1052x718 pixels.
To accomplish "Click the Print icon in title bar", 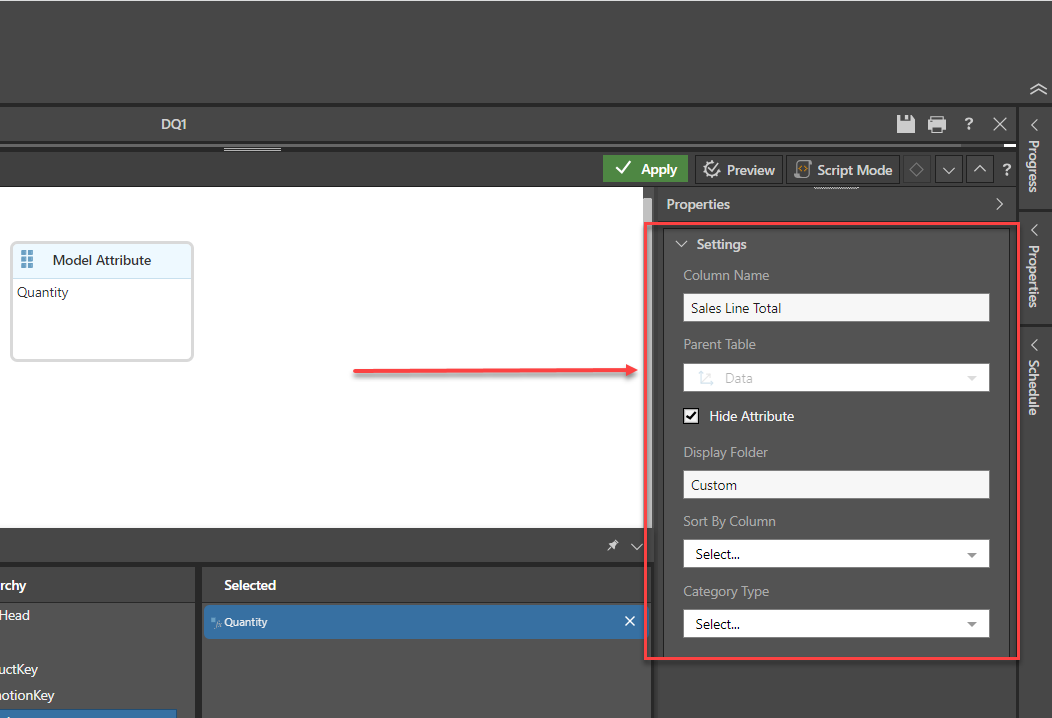I will (937, 124).
